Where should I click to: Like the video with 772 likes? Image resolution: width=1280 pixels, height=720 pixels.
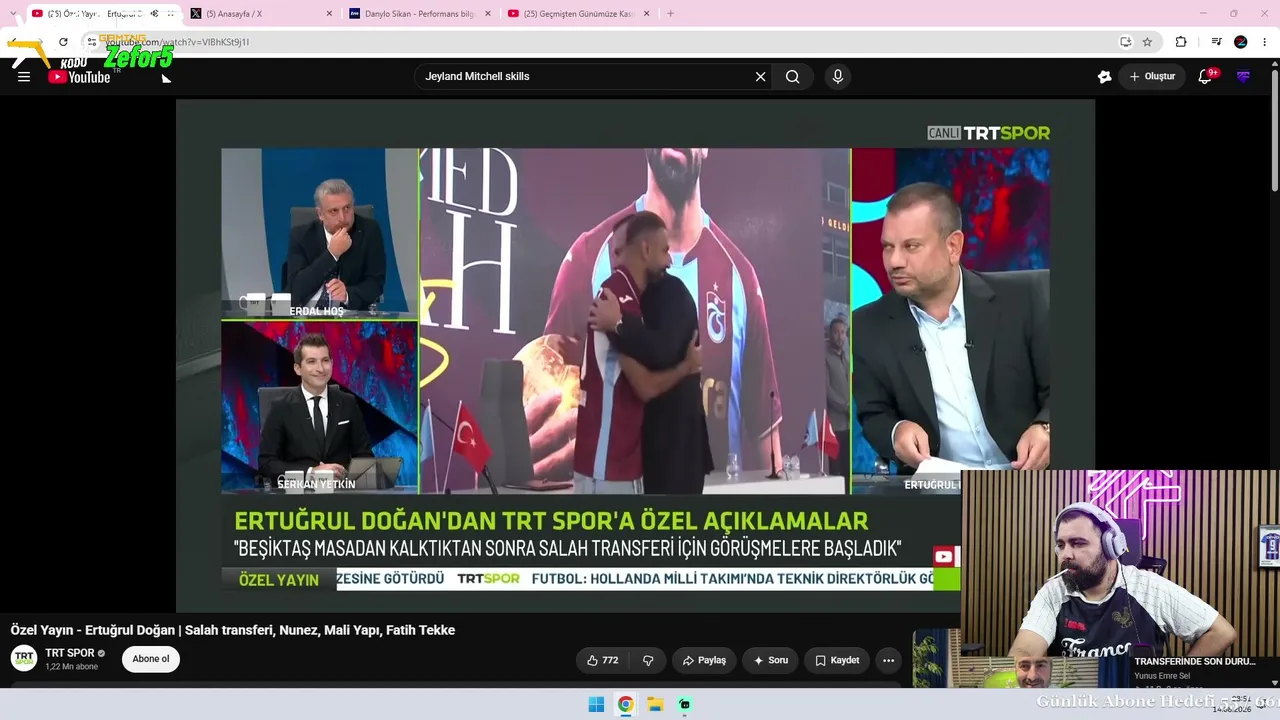point(602,660)
